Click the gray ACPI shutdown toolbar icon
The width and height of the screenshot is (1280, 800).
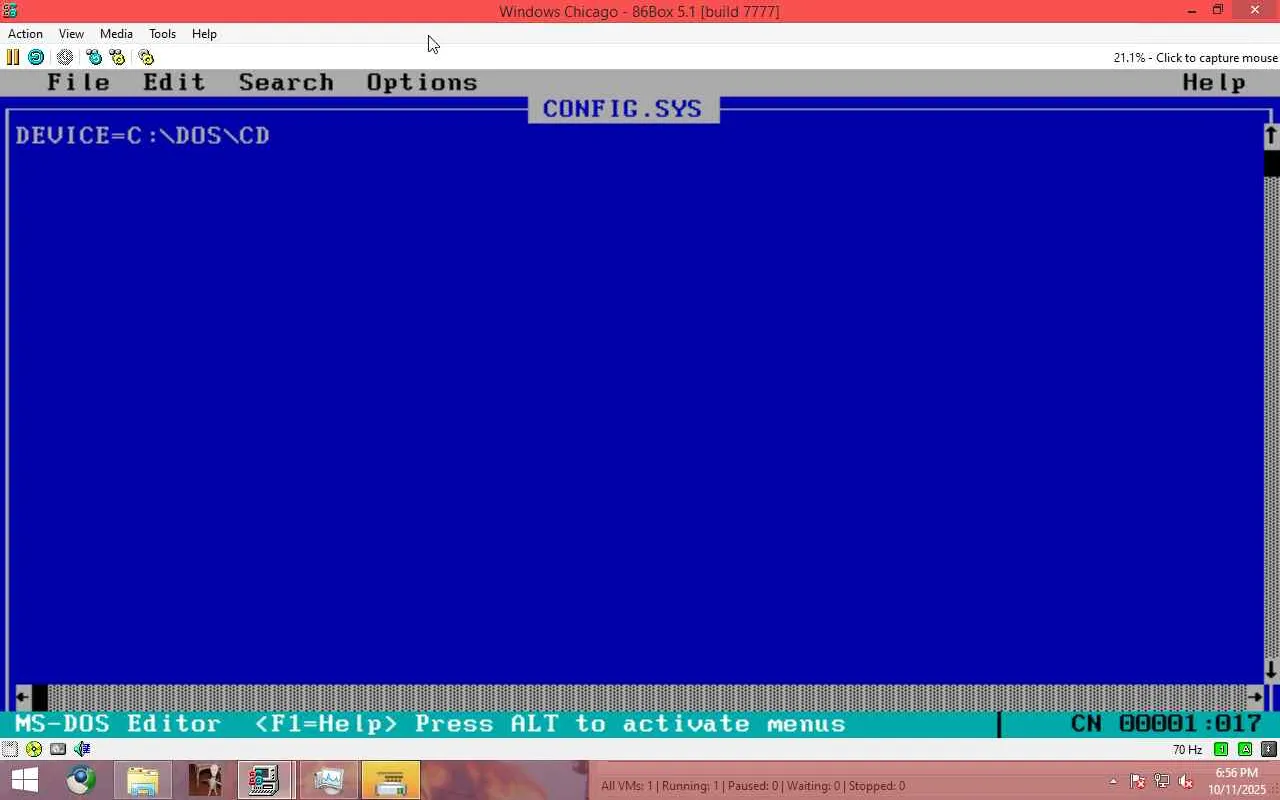pos(65,57)
